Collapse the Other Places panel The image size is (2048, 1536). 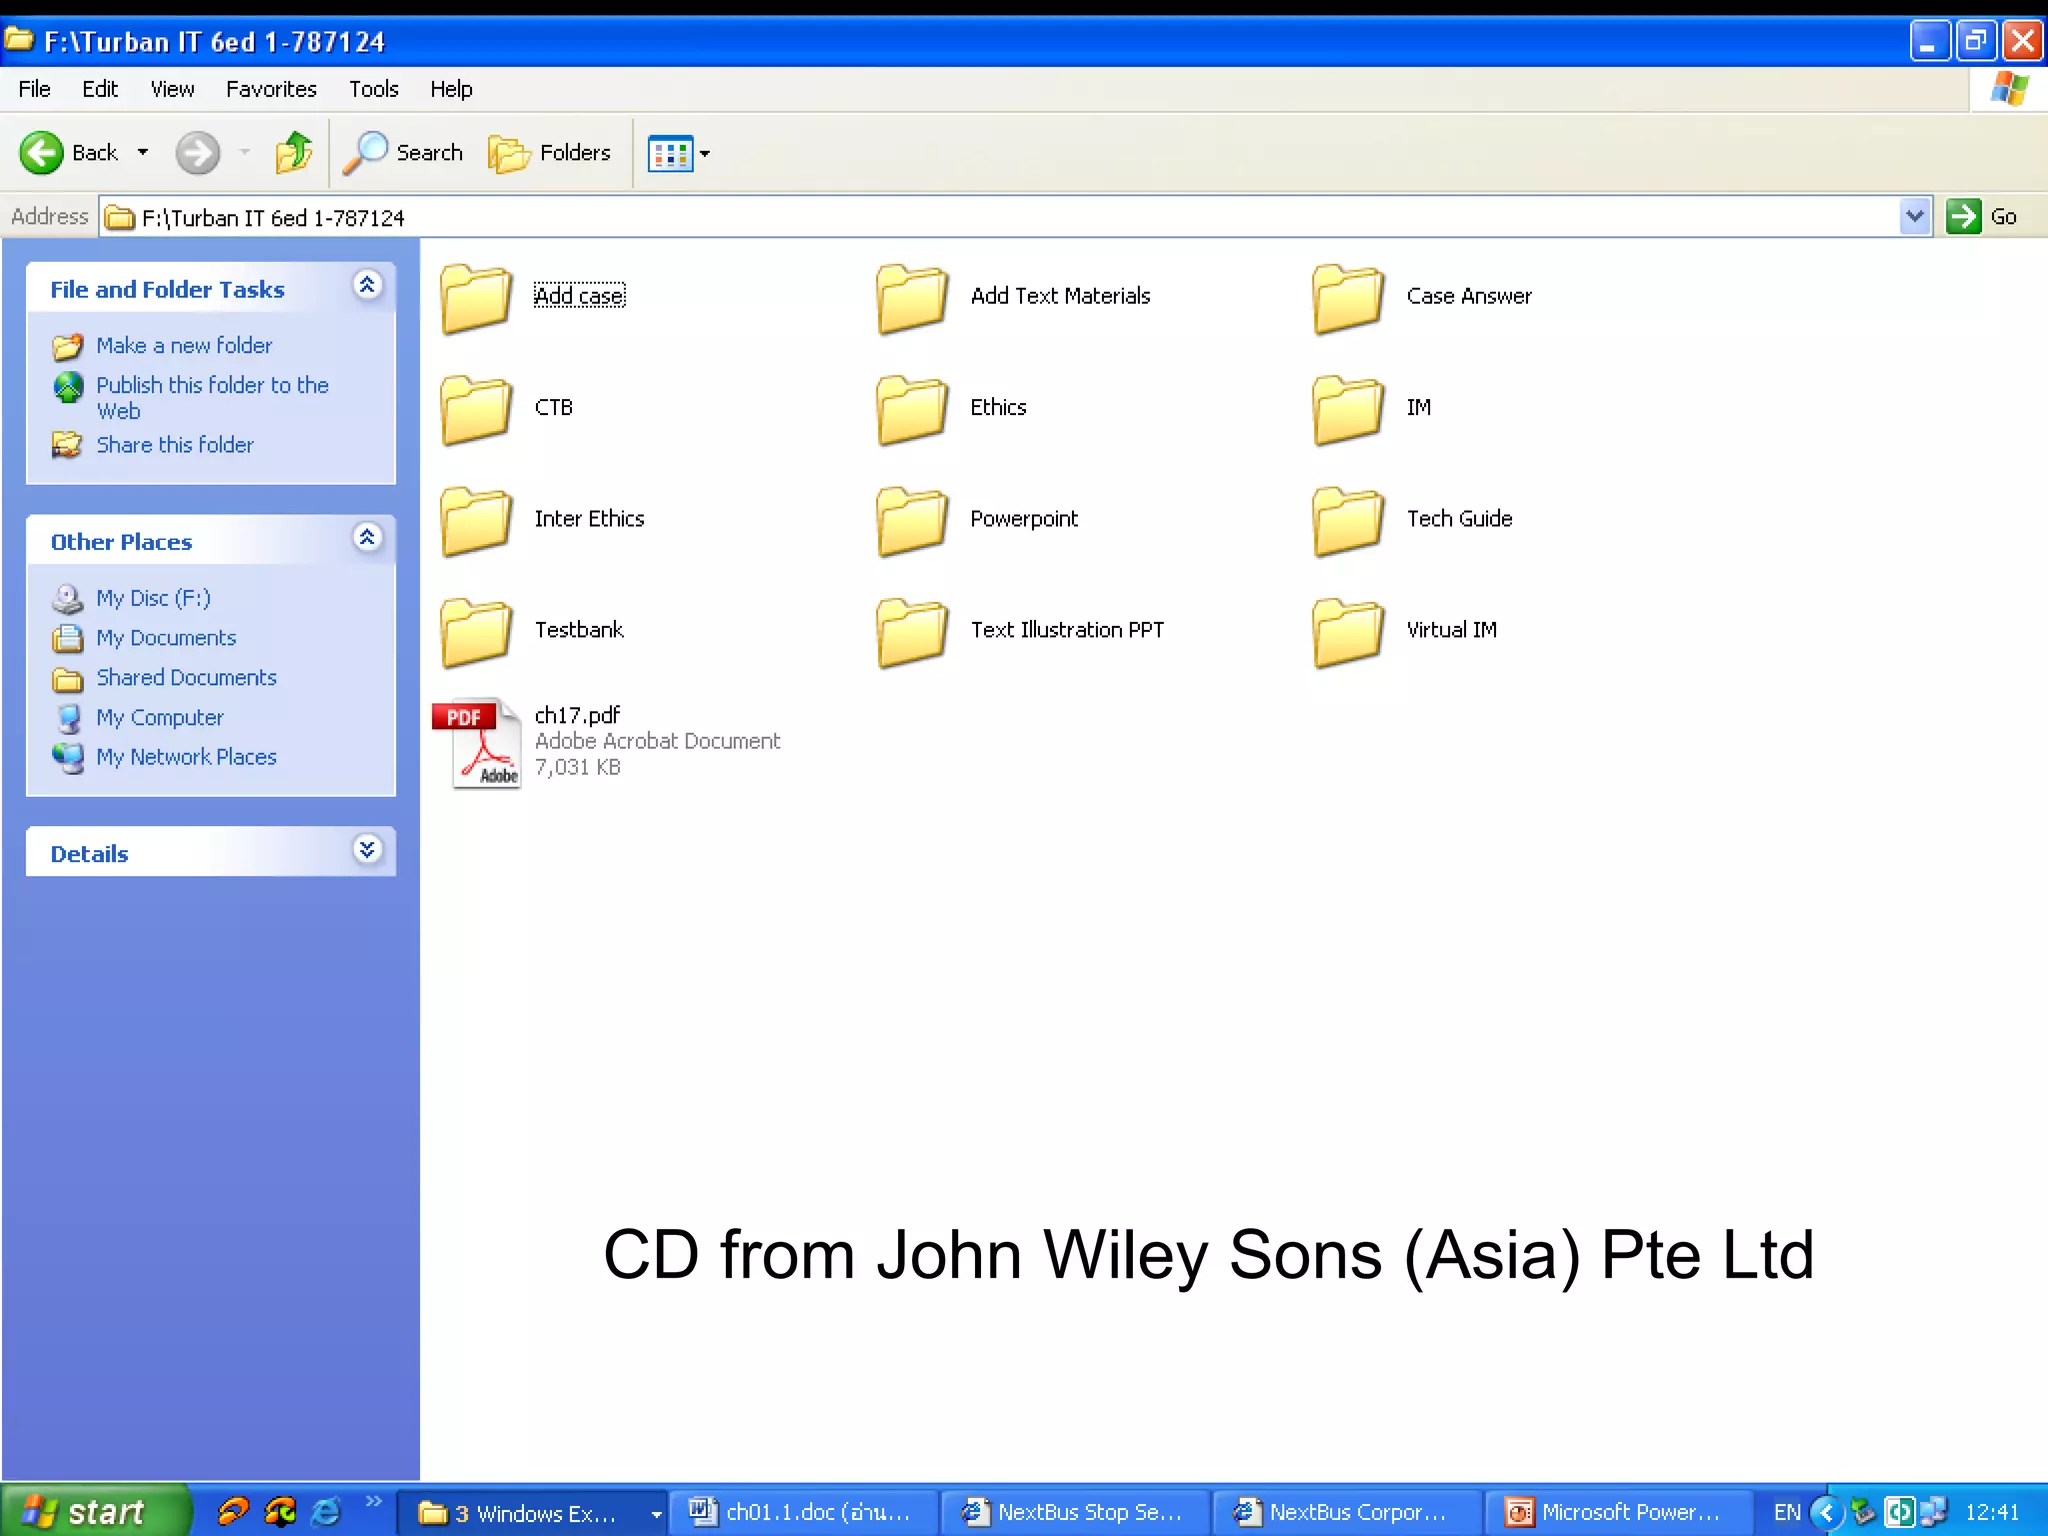pyautogui.click(x=367, y=538)
